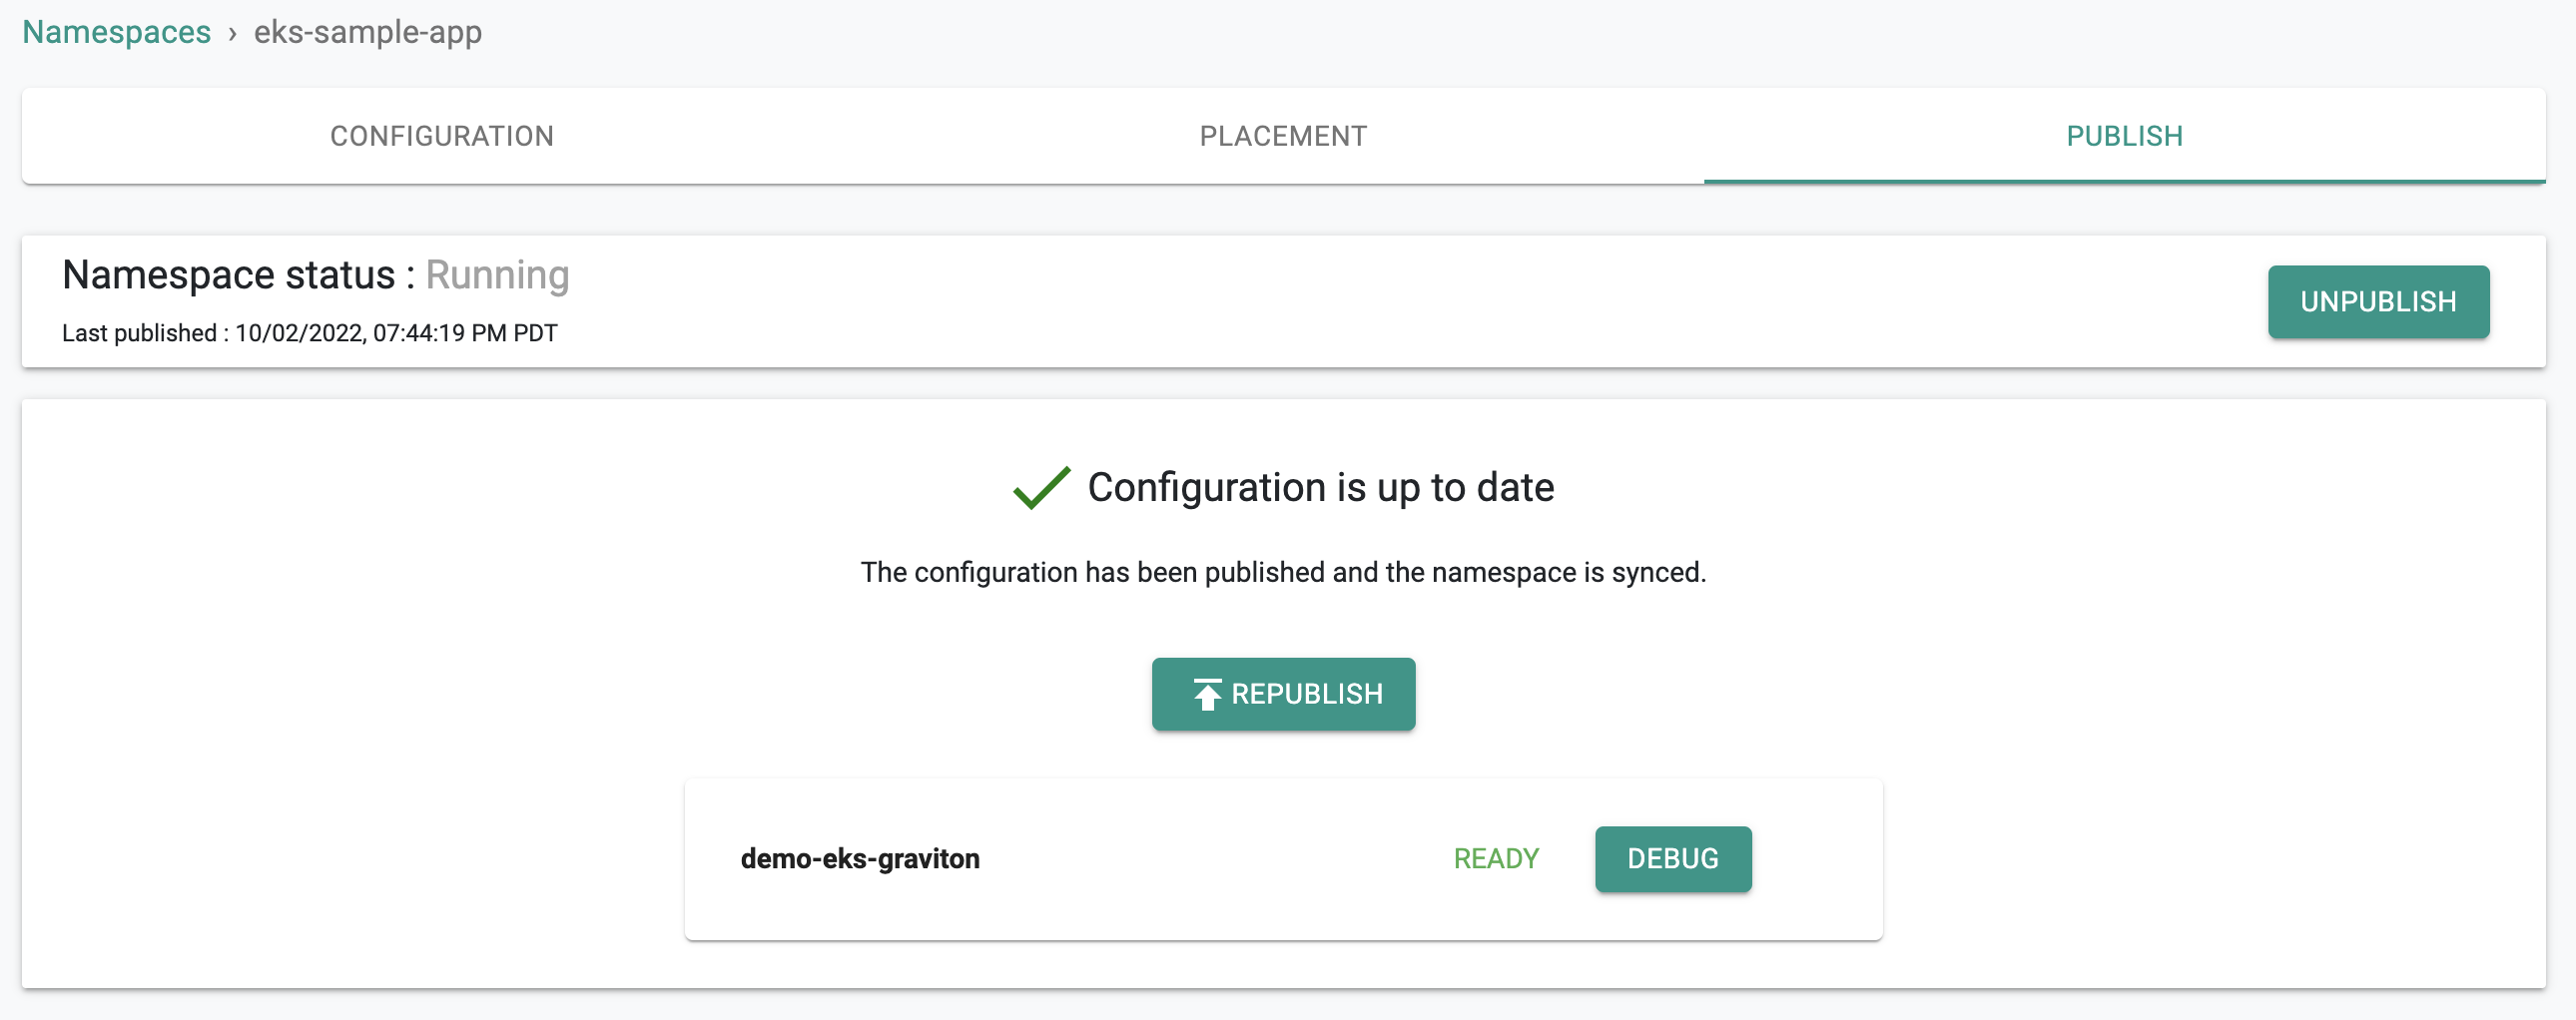
Task: Click the Configuration is up to date heading
Action: point(1321,488)
